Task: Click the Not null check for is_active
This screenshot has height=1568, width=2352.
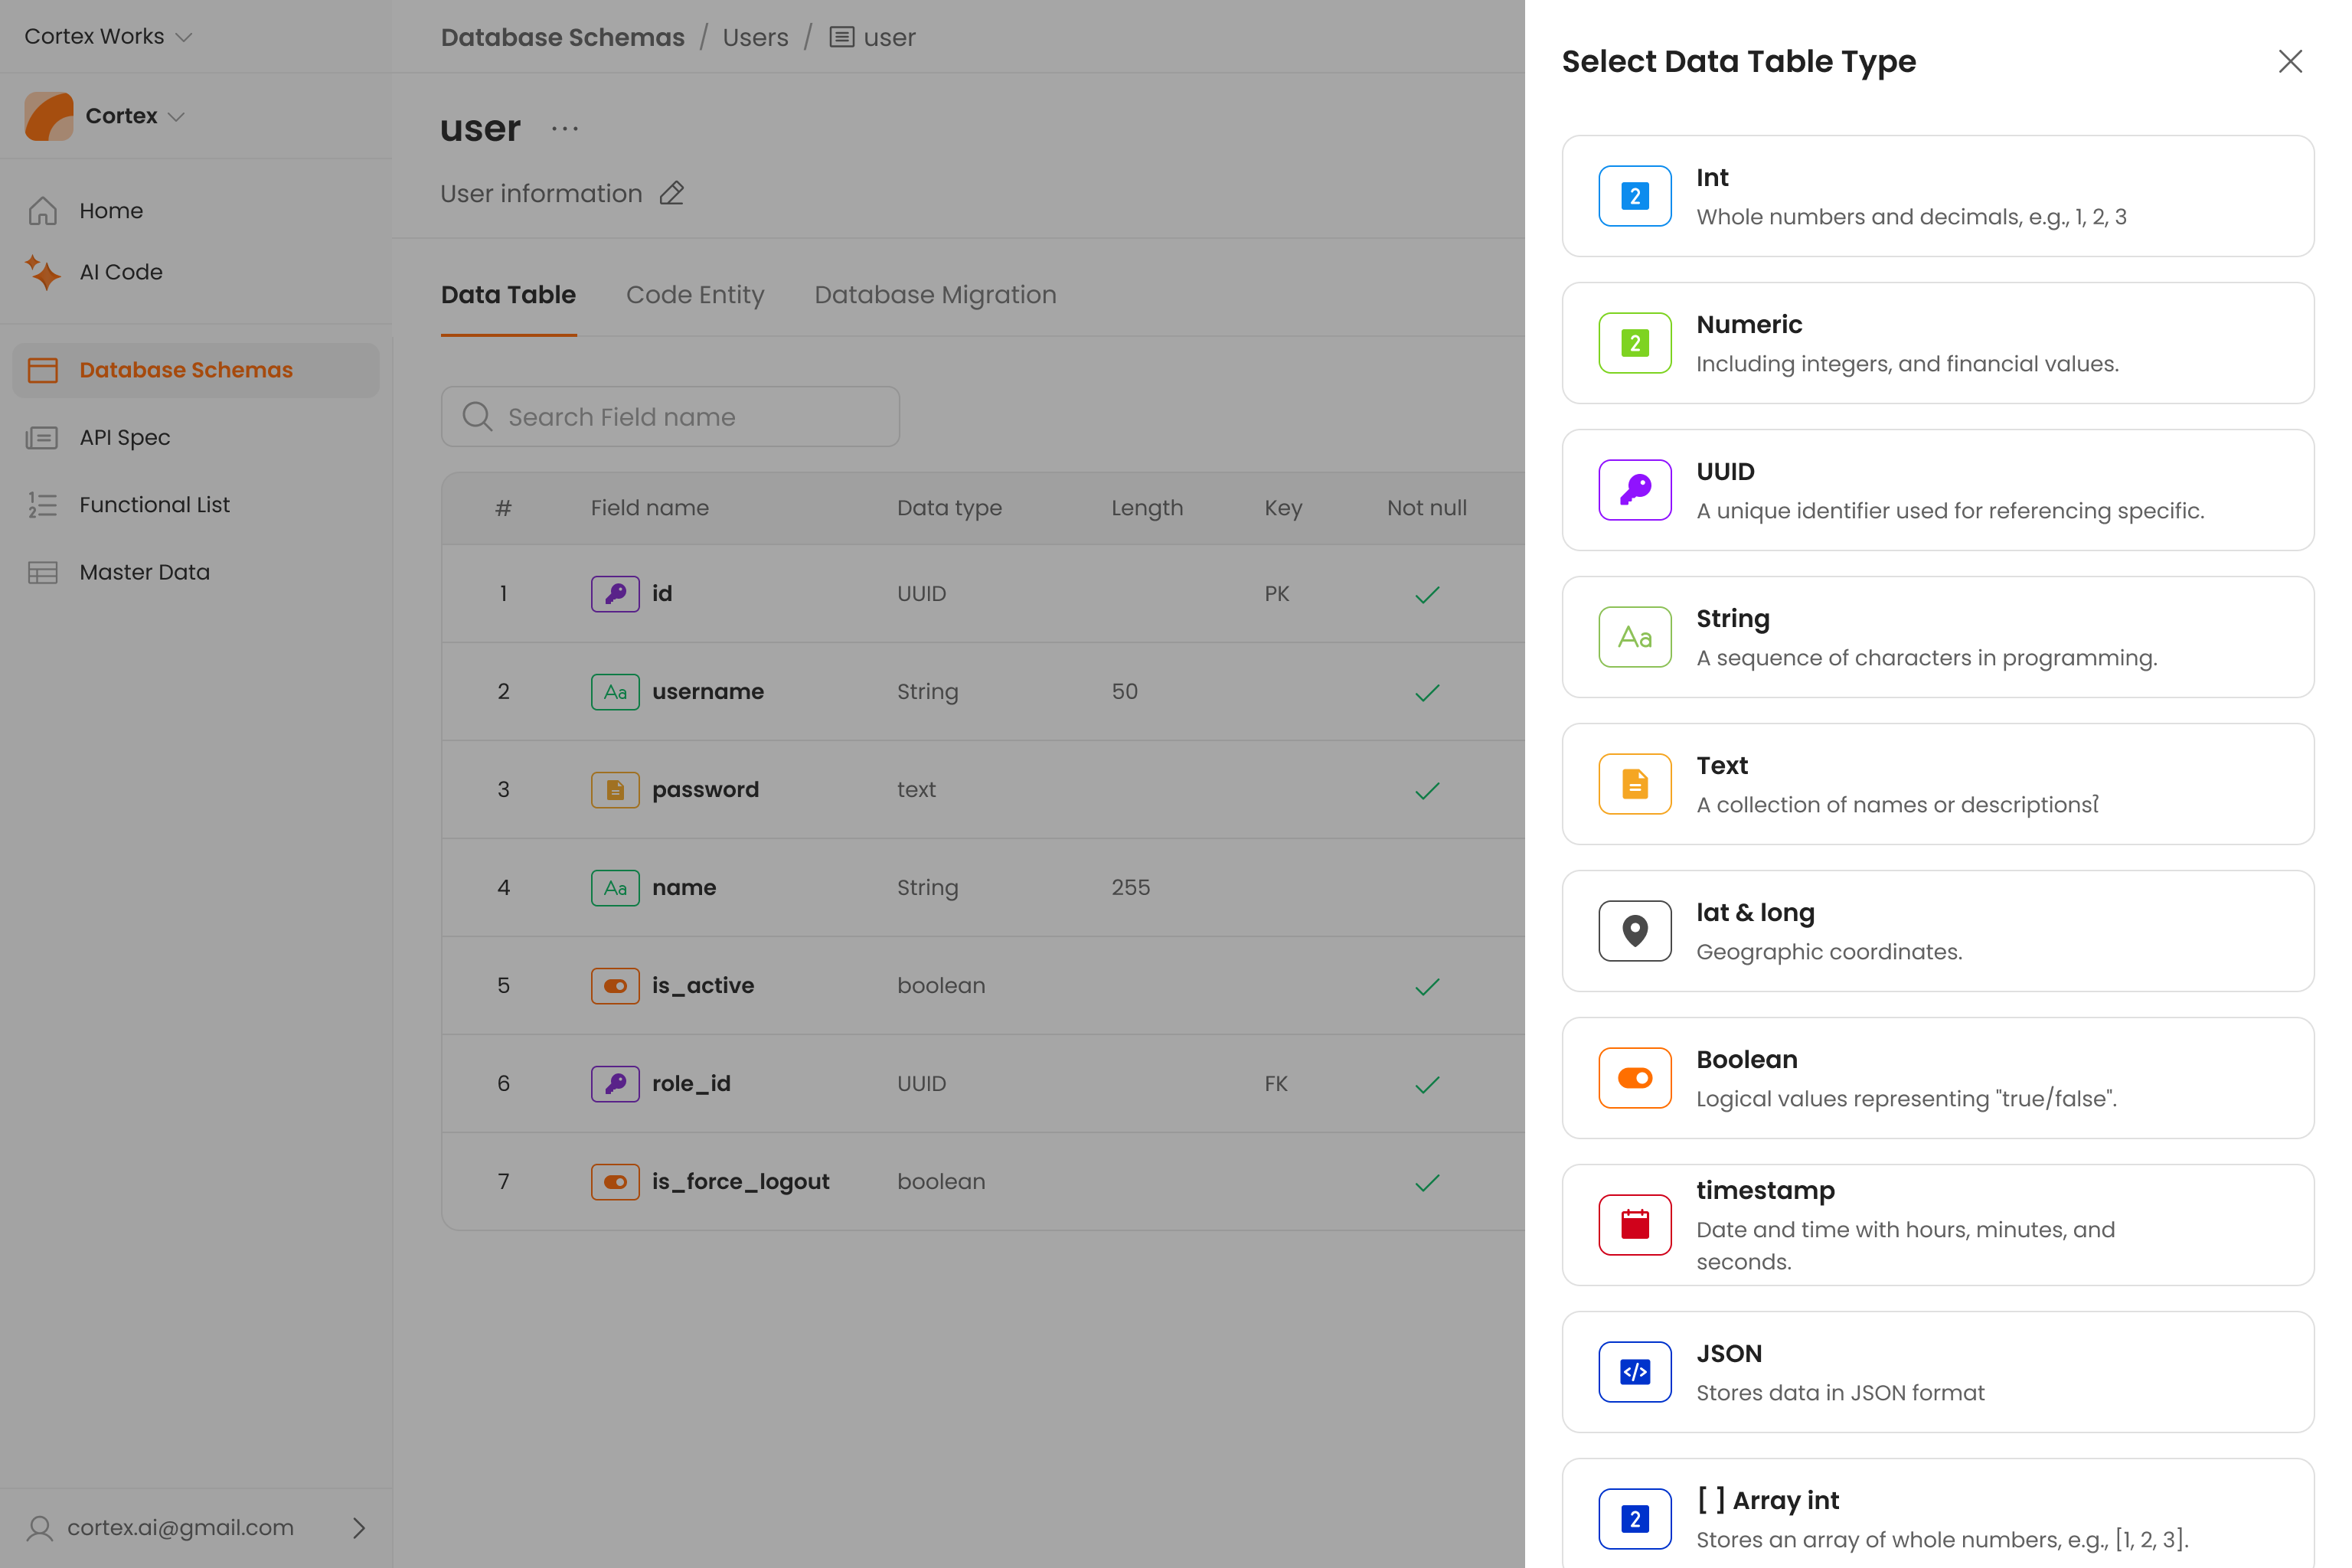Action: 1427,986
